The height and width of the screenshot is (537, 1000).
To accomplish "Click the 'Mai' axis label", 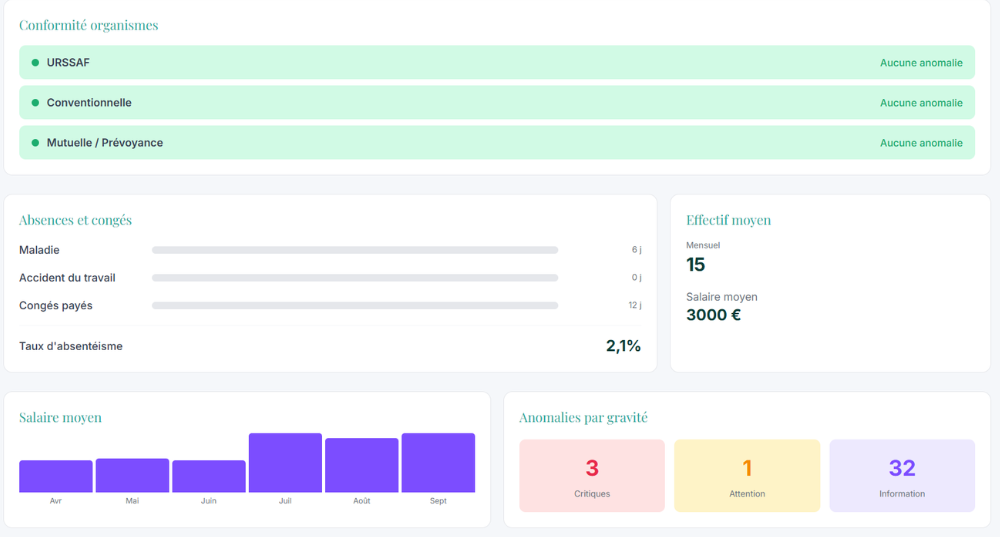I will tap(132, 501).
